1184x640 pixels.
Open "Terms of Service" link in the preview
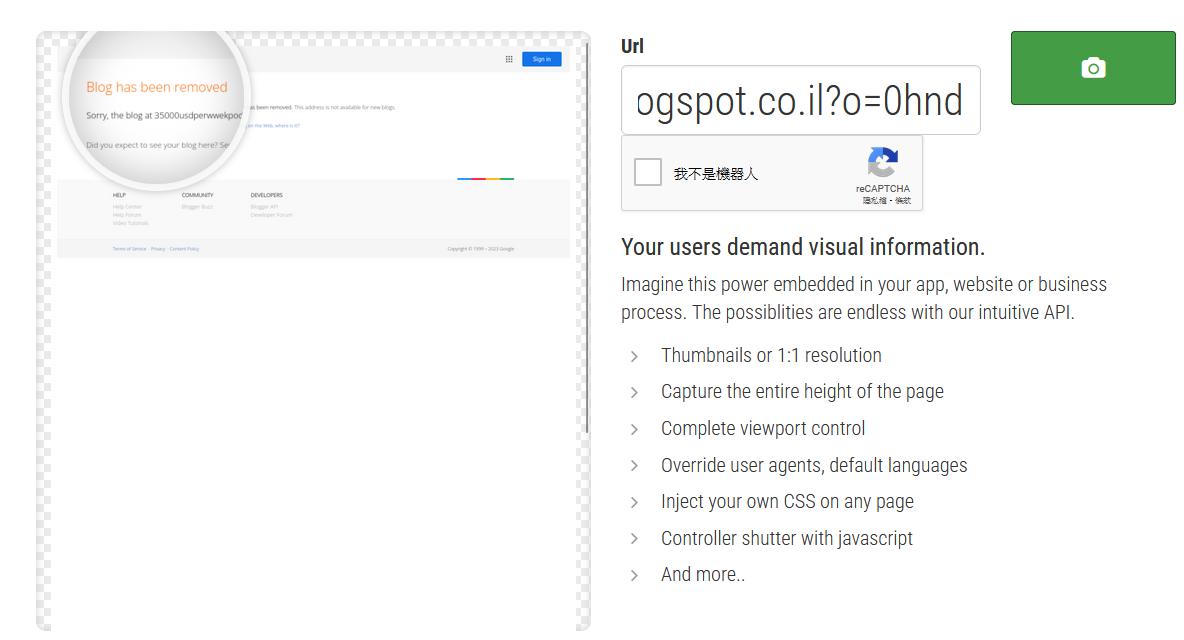[x=130, y=248]
